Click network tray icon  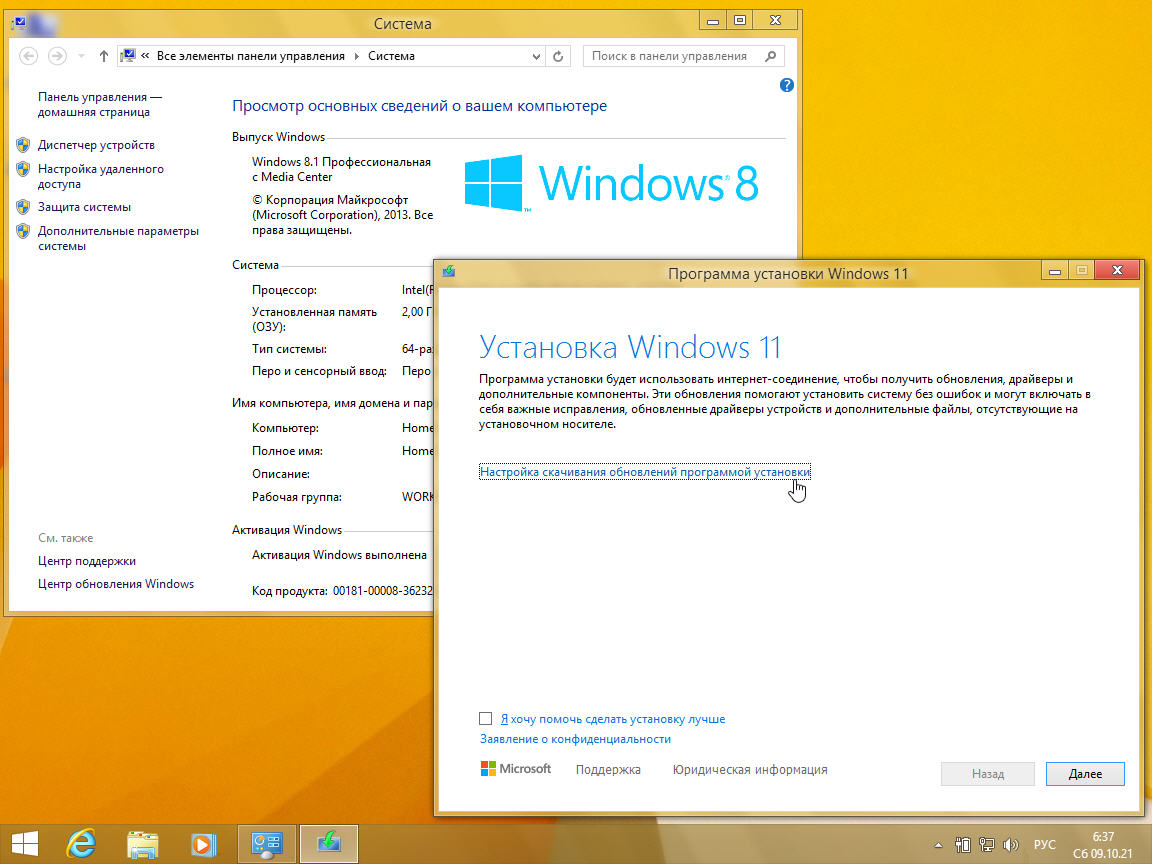987,845
